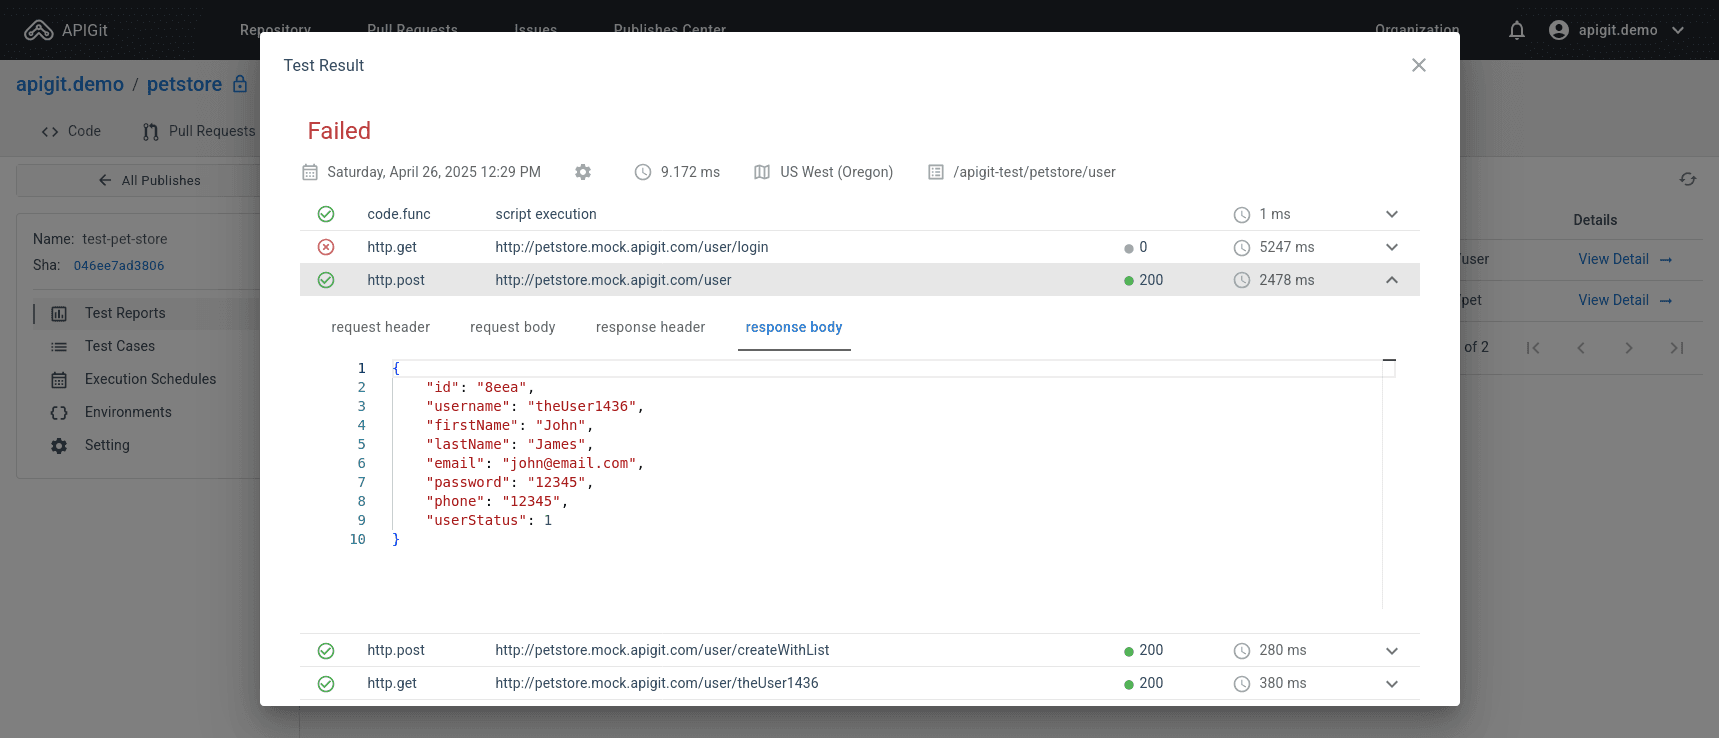Image resolution: width=1719 pixels, height=738 pixels.
Task: Close the Test Result dialog
Action: point(1418,65)
